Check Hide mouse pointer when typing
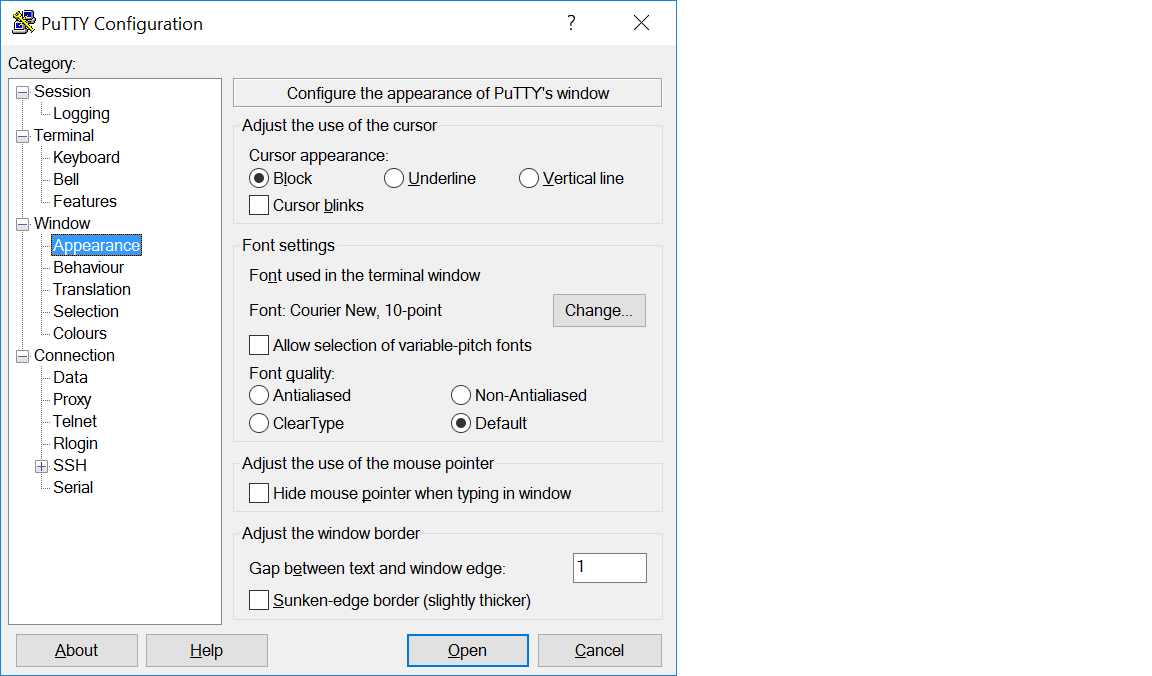 point(259,493)
